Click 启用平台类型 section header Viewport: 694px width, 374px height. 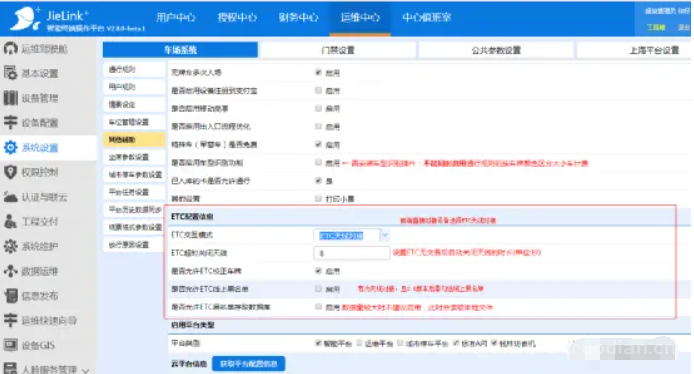(x=193, y=325)
